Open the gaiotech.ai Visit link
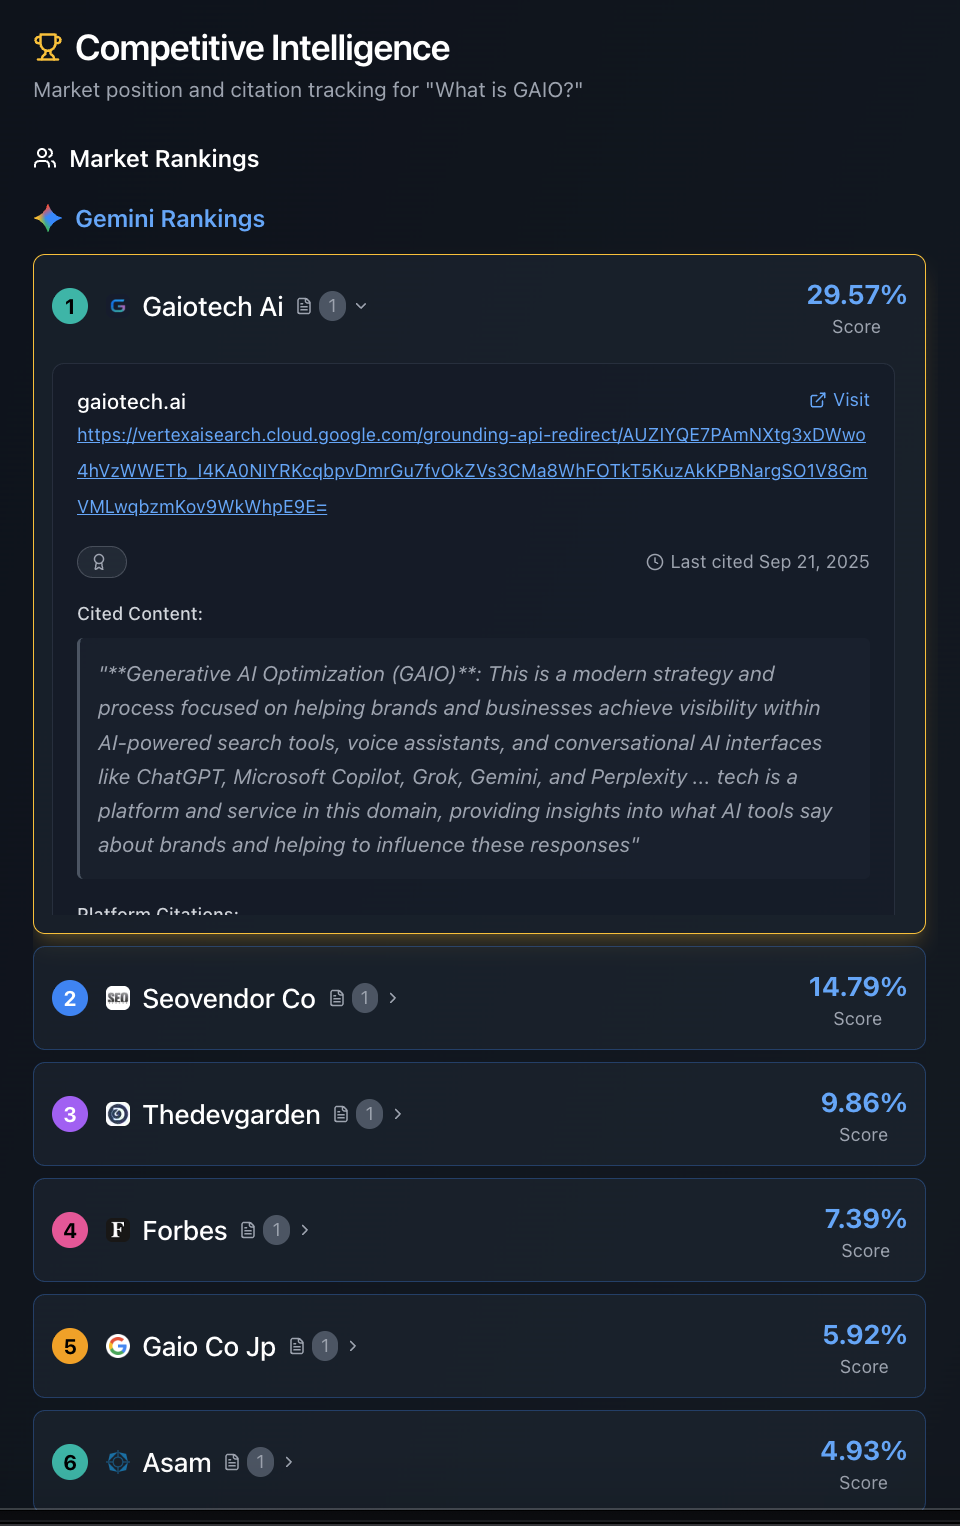This screenshot has height=1526, width=960. (840, 400)
